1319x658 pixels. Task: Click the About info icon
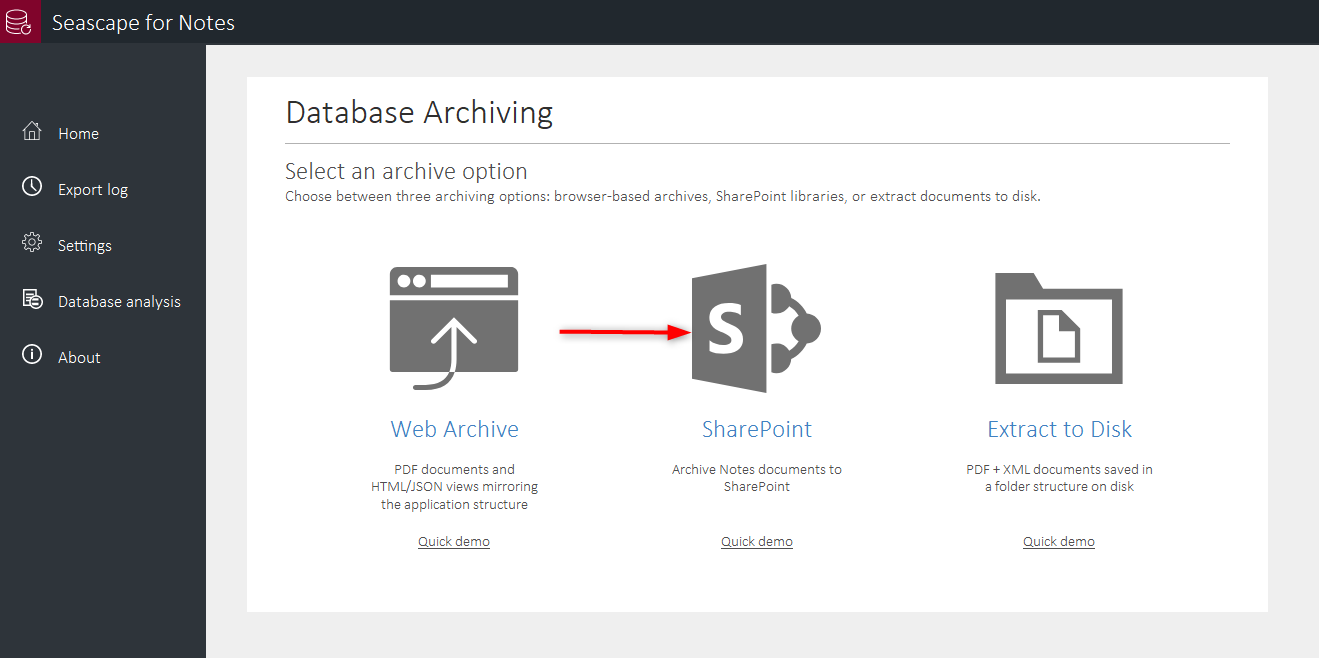(32, 355)
